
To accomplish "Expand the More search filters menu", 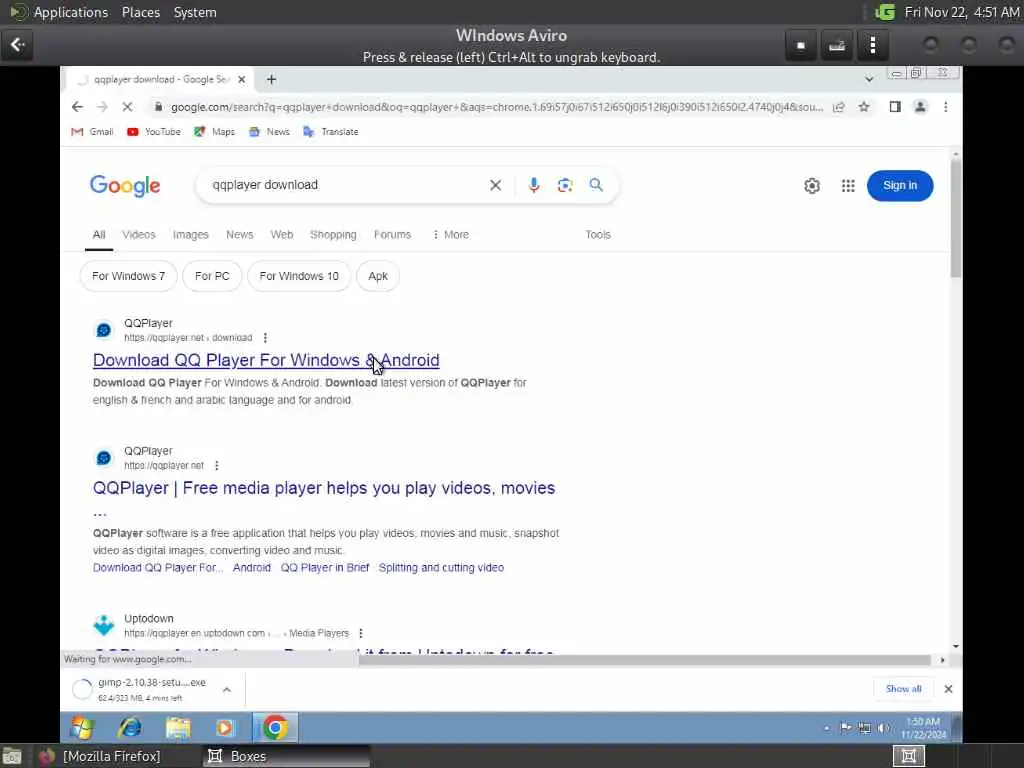I will (x=451, y=234).
